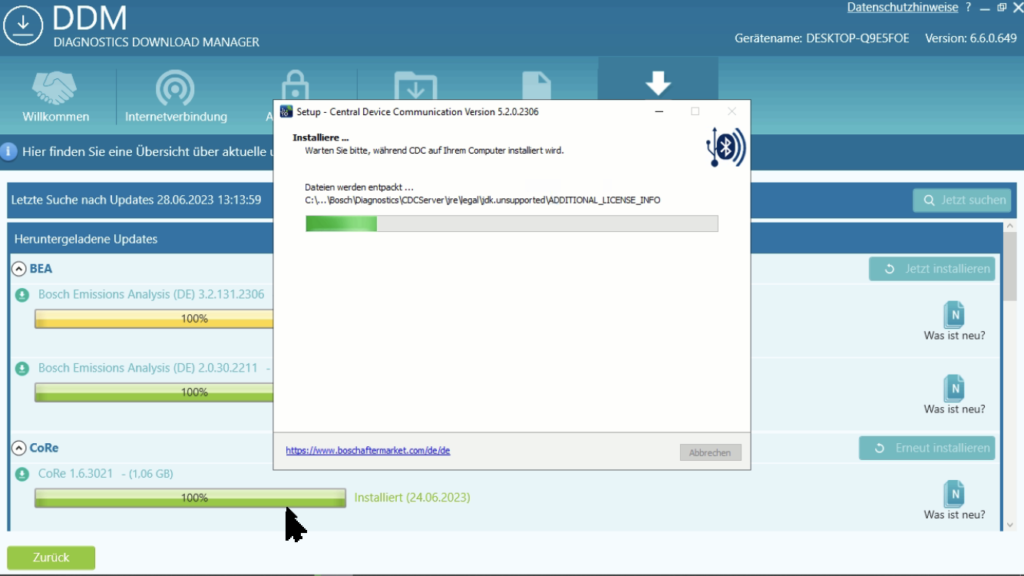Click the Jetzt suchen button
The width and height of the screenshot is (1024, 576).
pyautogui.click(x=961, y=200)
